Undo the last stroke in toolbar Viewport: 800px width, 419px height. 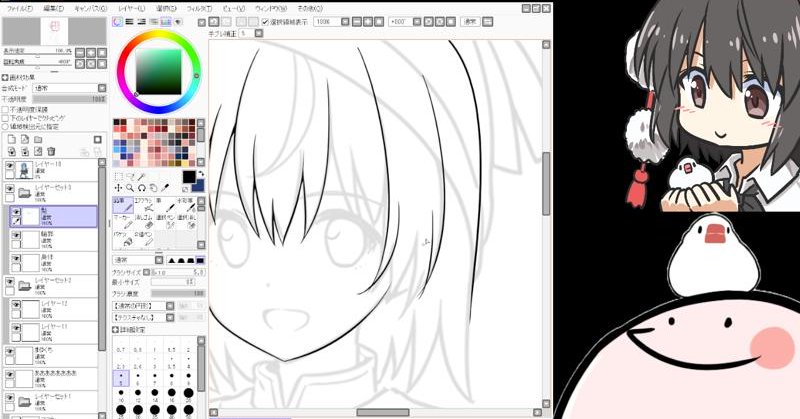click(x=214, y=22)
